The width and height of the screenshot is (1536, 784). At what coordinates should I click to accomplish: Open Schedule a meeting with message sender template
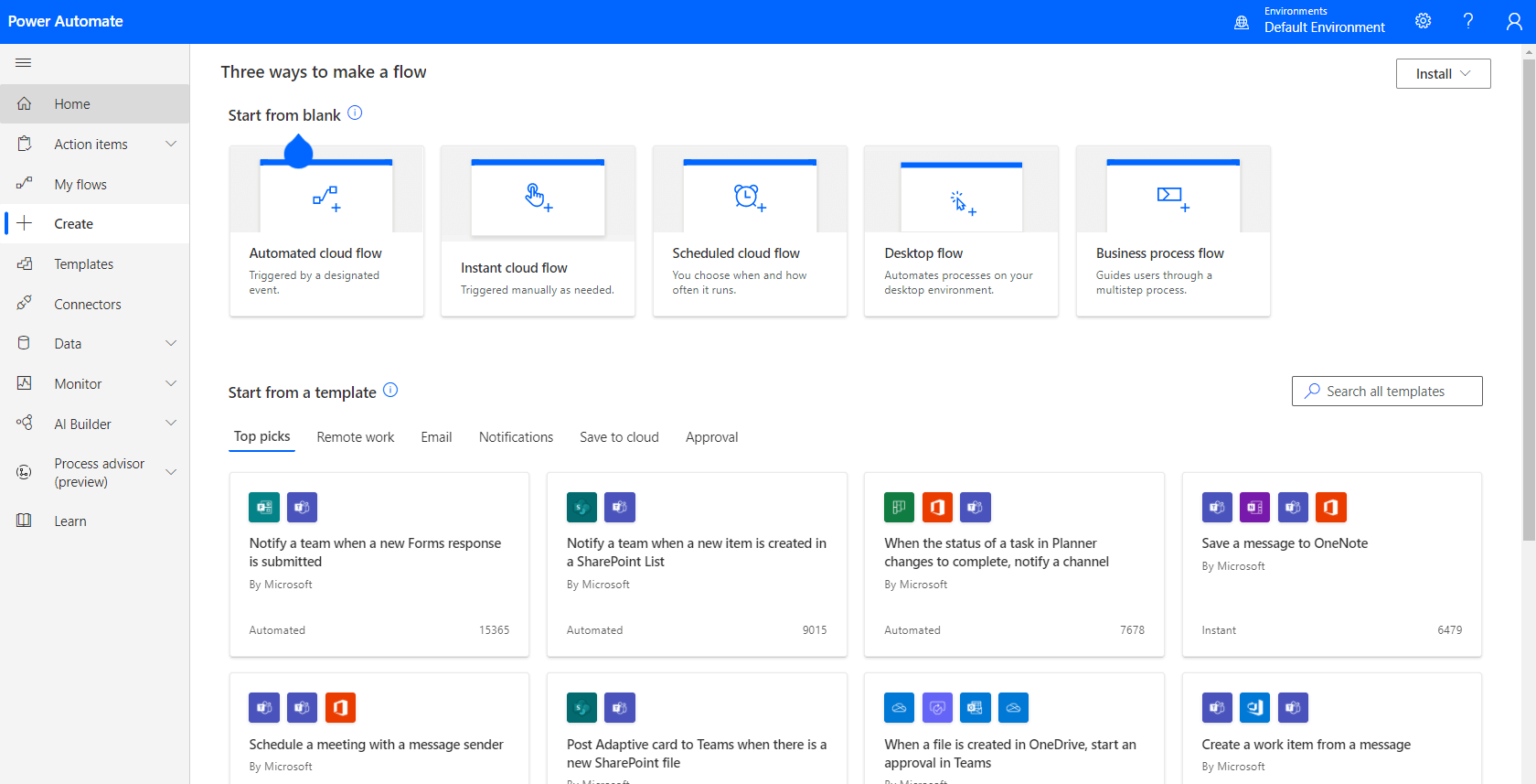click(x=379, y=728)
